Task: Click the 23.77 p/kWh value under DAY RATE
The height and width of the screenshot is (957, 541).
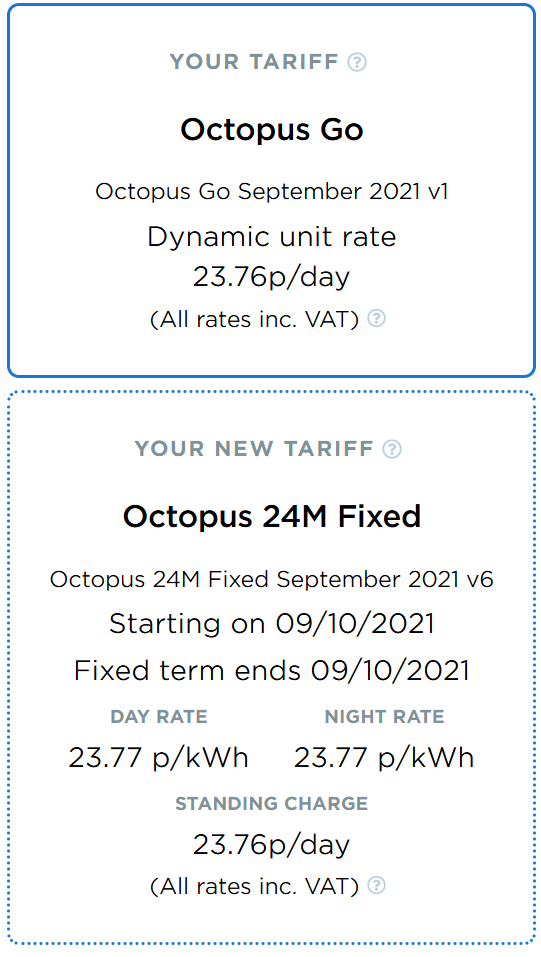Action: (x=159, y=758)
